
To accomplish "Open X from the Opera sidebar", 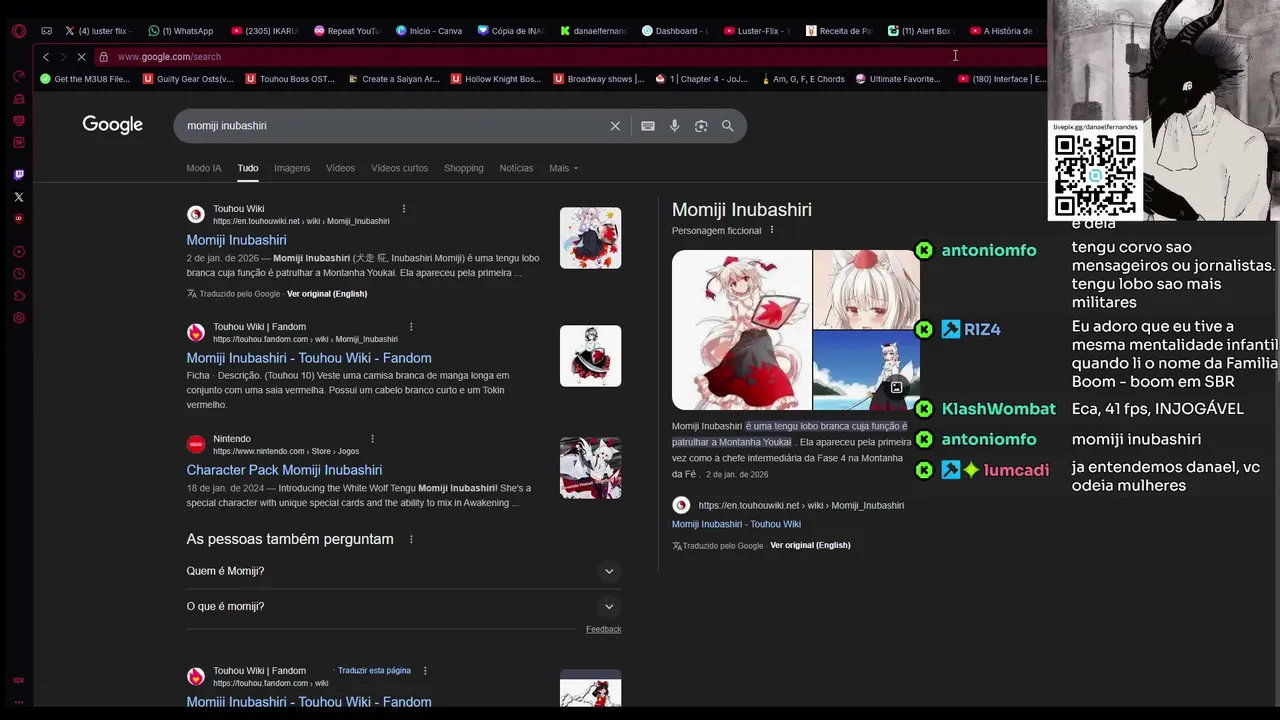I will [18, 197].
